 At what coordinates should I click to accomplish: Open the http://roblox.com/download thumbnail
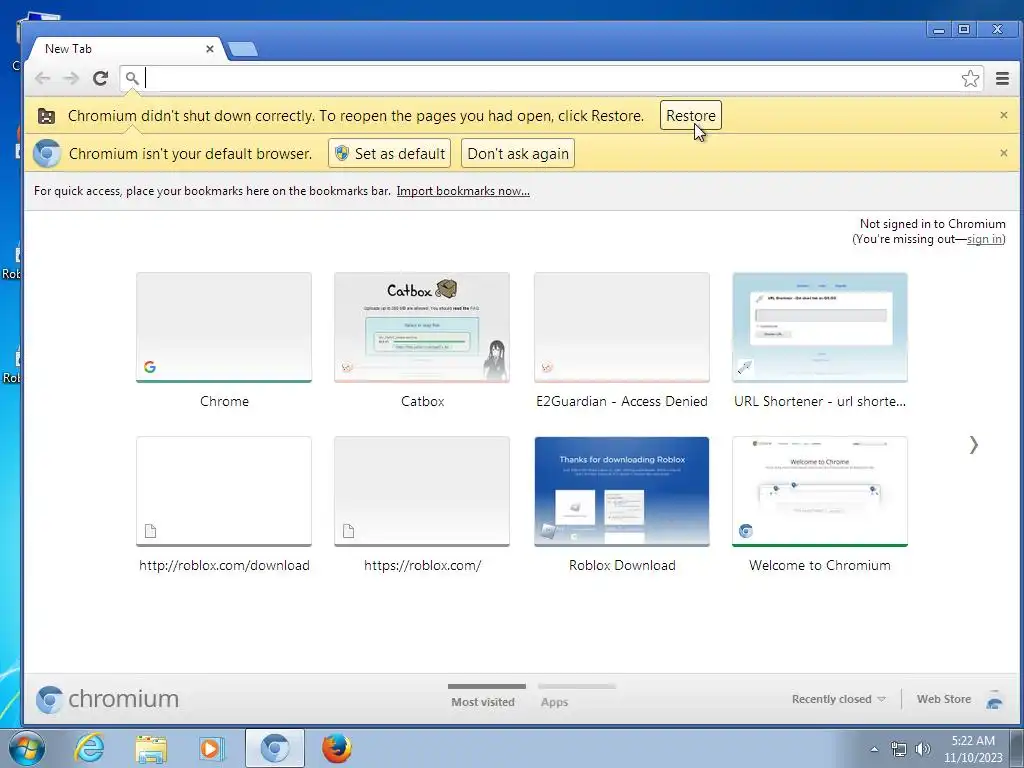click(x=224, y=491)
